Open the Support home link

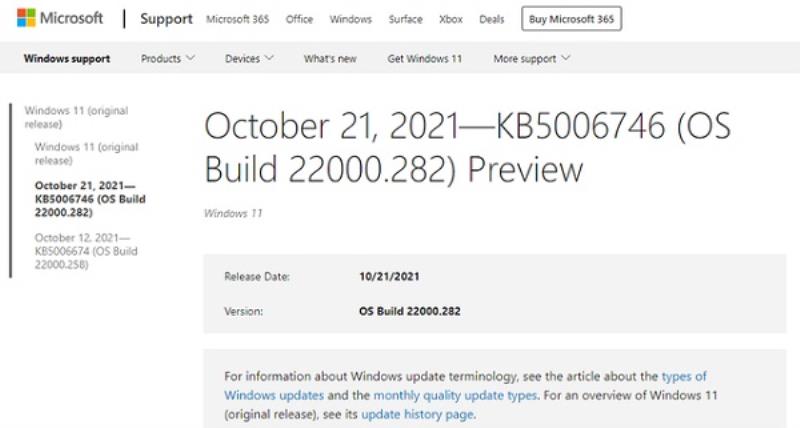[166, 19]
